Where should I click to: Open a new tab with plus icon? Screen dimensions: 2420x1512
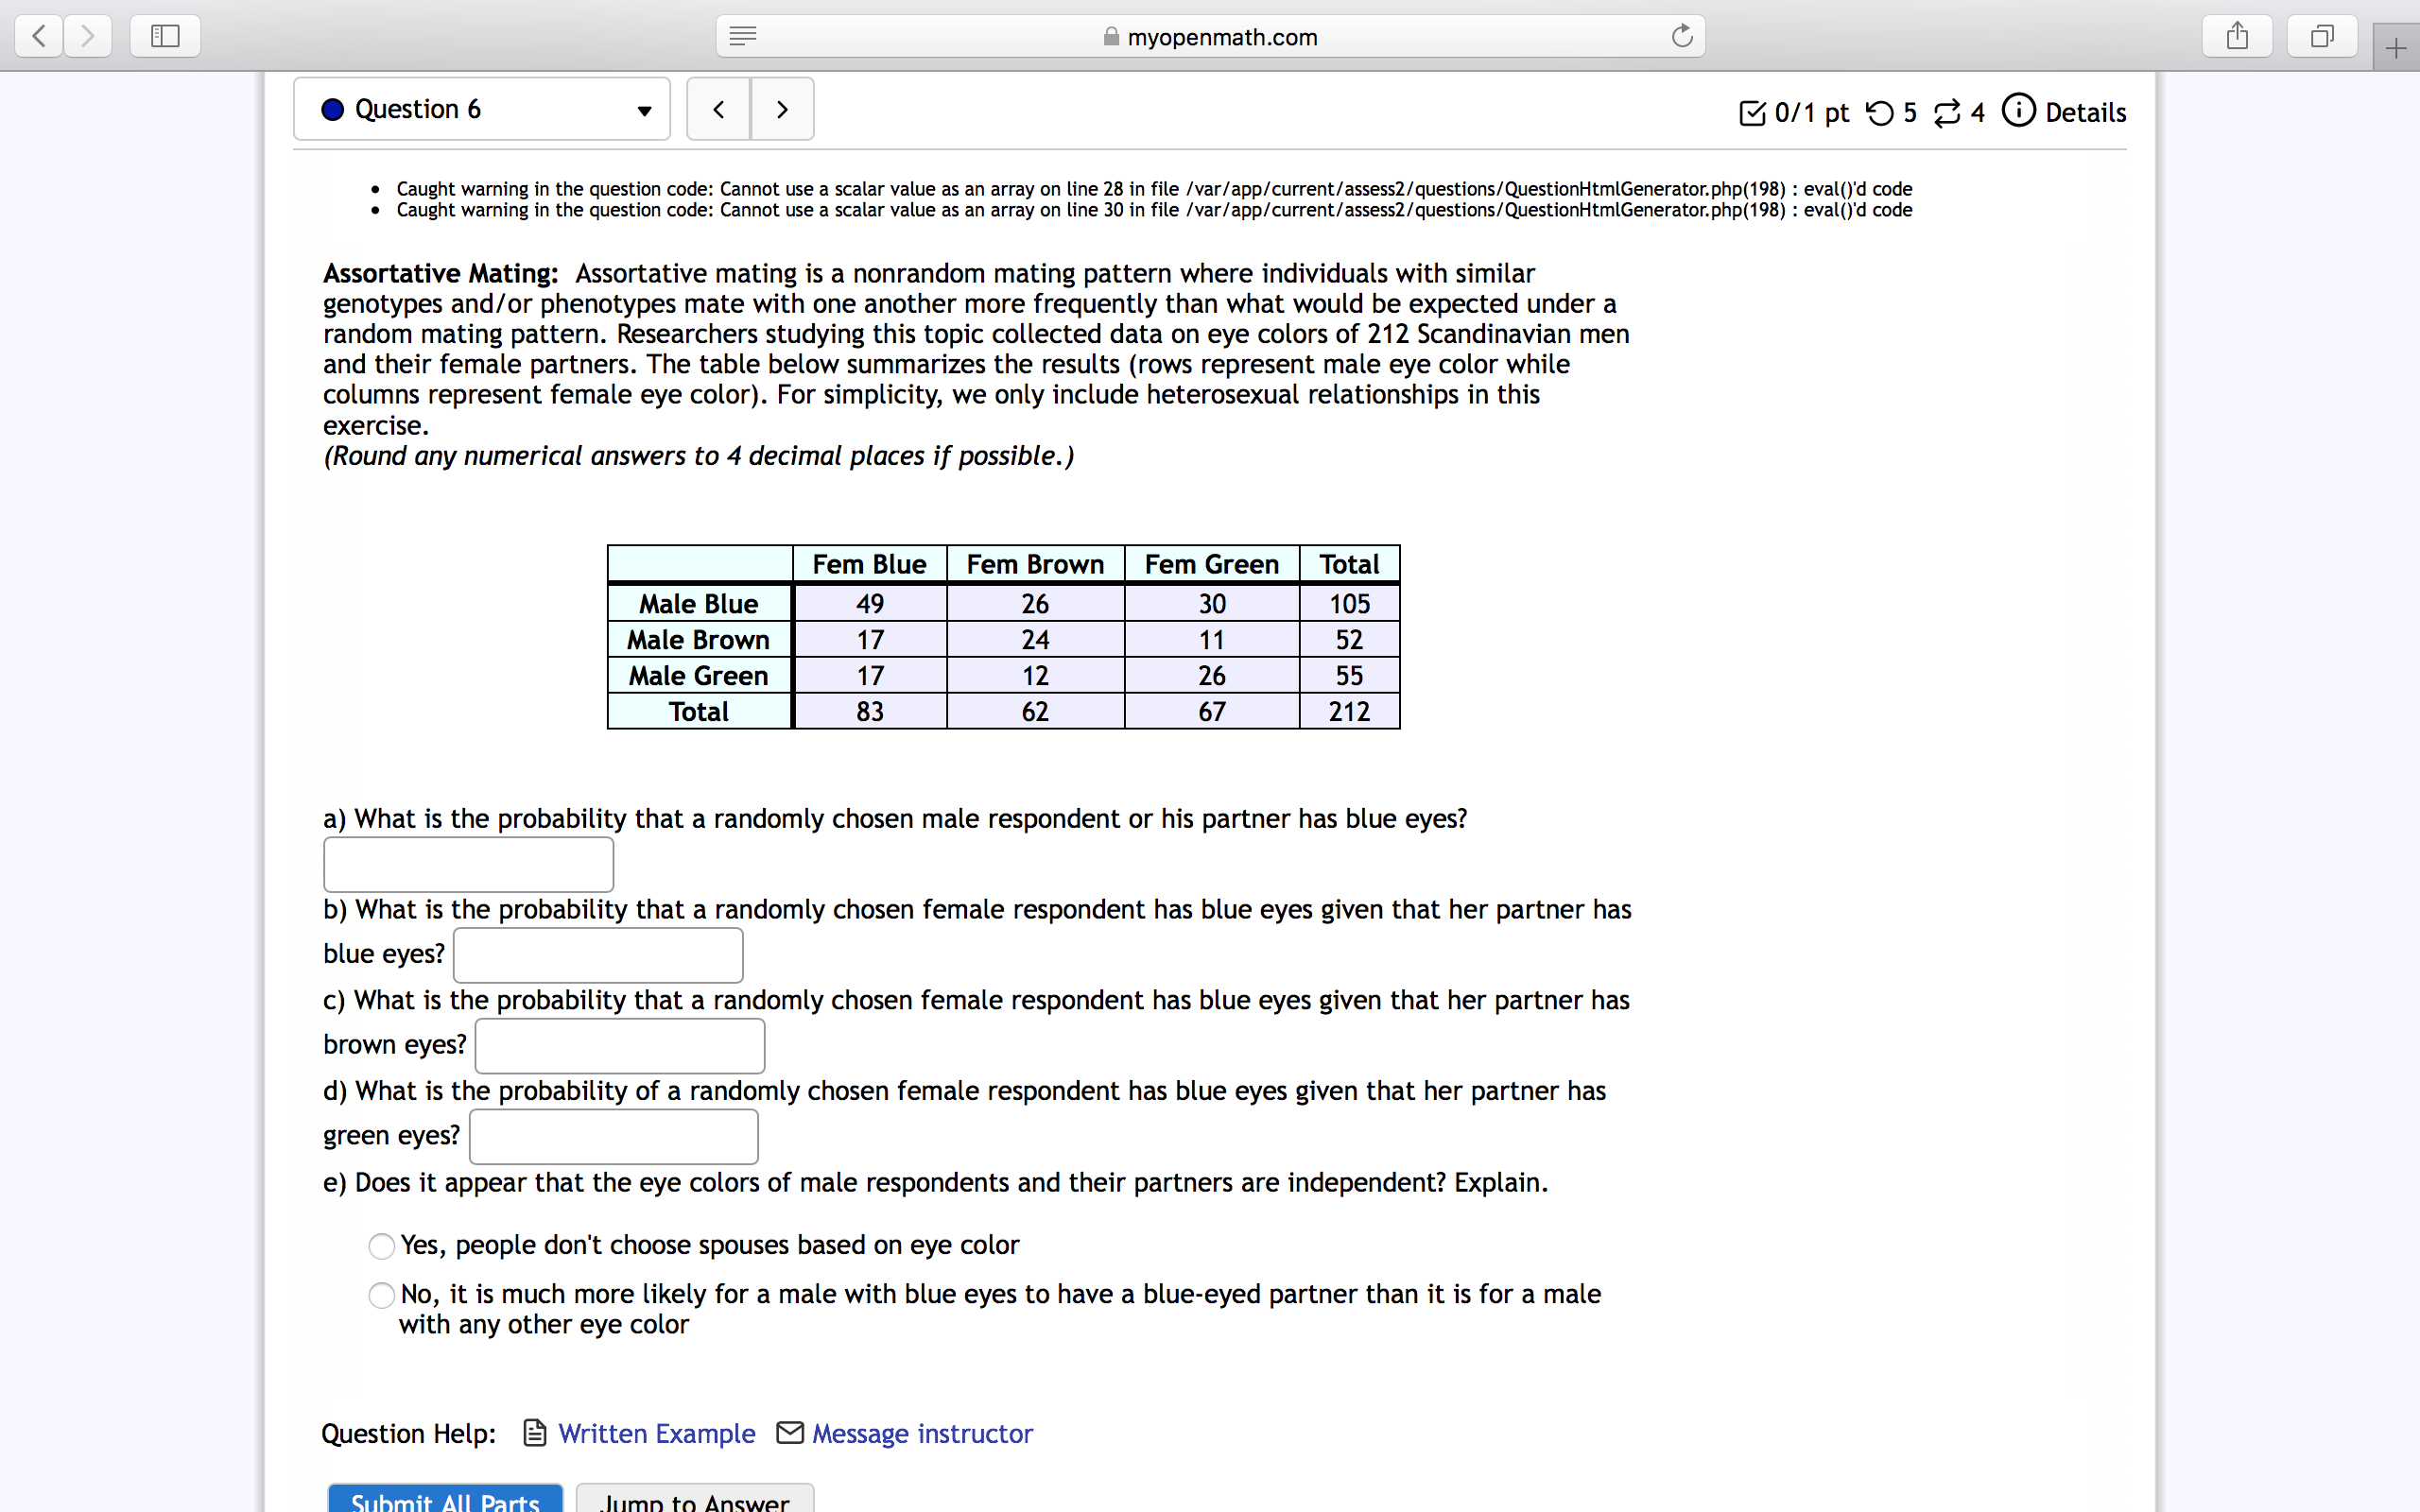tap(2395, 48)
